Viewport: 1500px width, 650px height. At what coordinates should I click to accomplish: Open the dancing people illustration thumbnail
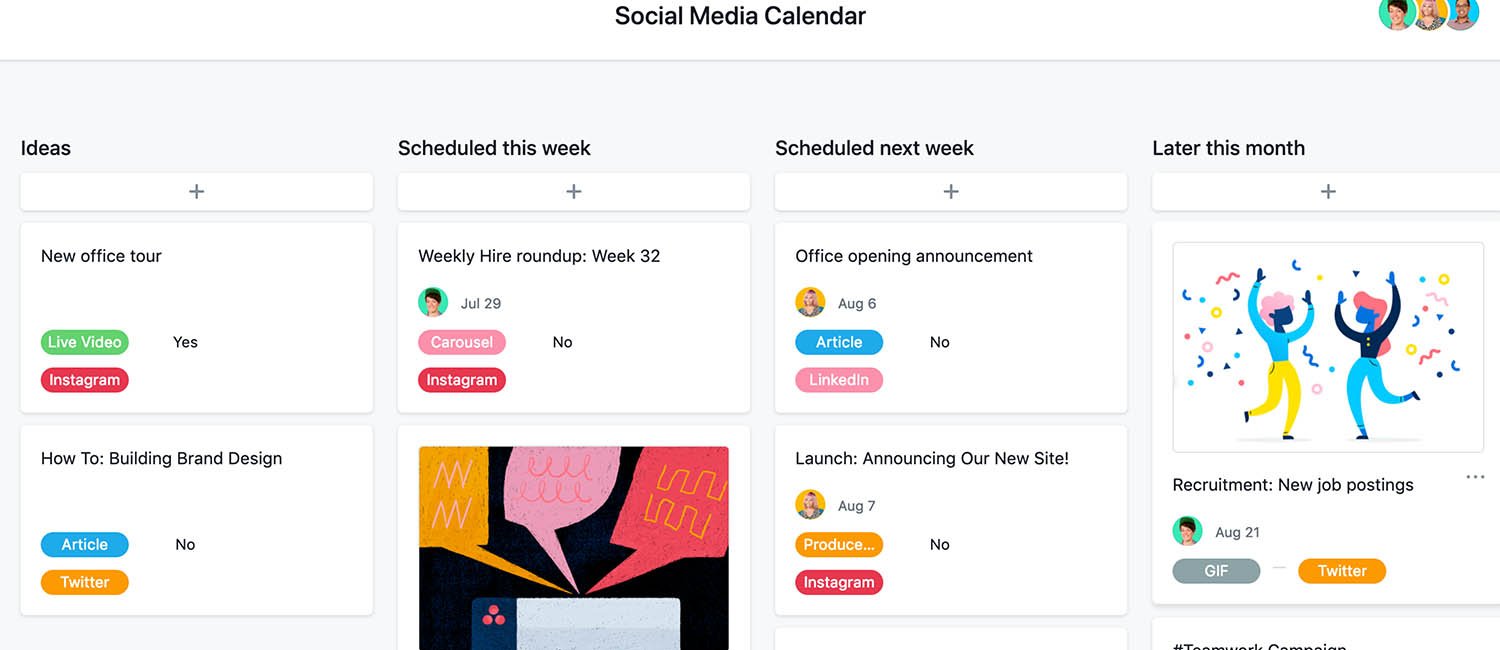(1328, 347)
